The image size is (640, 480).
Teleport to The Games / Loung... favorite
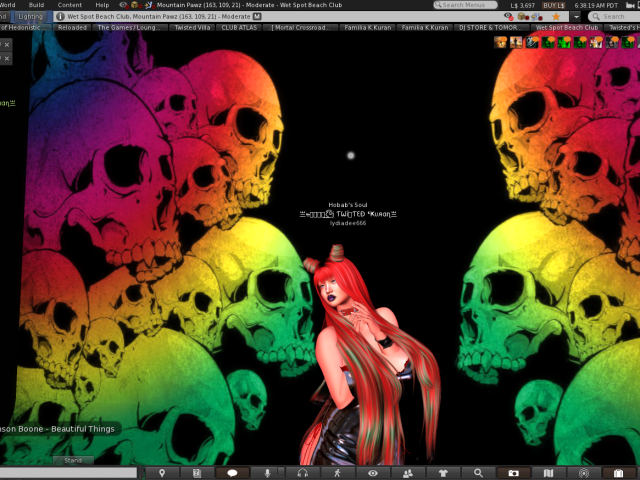129,27
